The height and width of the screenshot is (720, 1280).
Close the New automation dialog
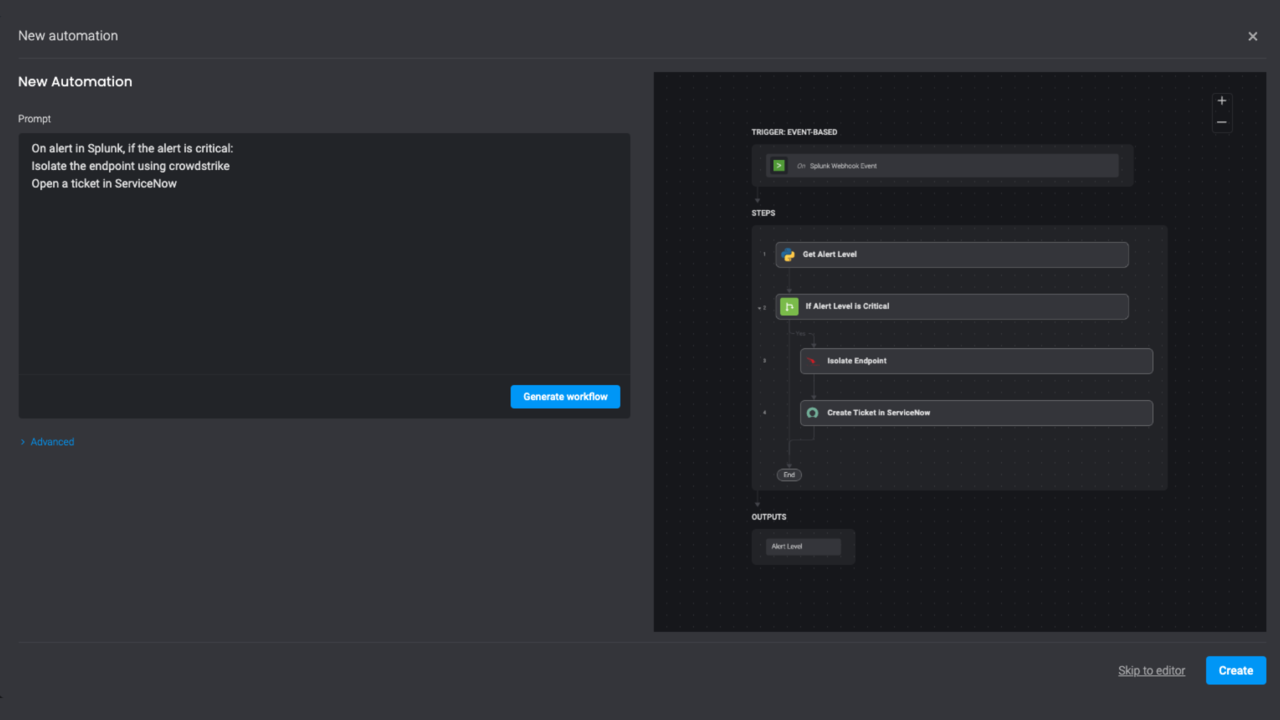(x=1253, y=36)
